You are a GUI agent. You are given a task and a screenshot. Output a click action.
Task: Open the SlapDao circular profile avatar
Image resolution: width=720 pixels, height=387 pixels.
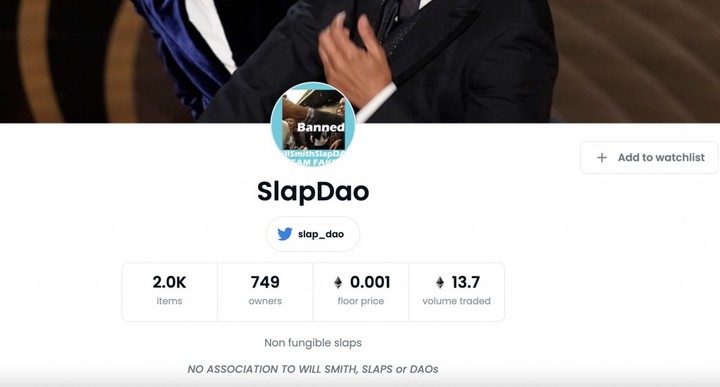[x=313, y=124]
